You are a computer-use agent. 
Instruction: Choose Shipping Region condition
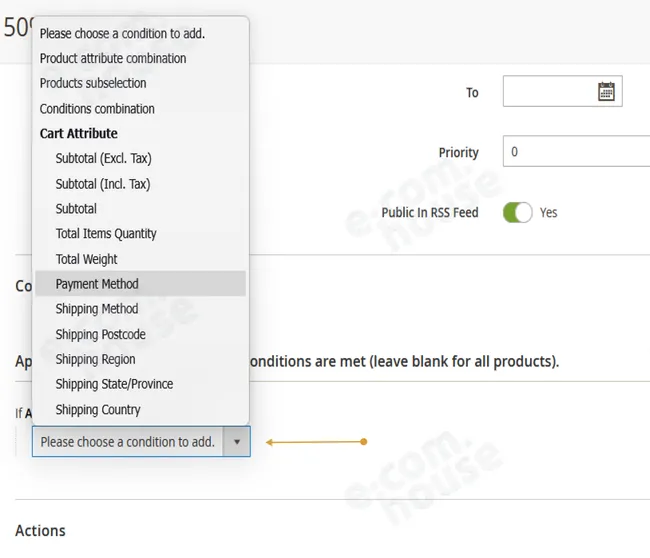click(x=141, y=359)
